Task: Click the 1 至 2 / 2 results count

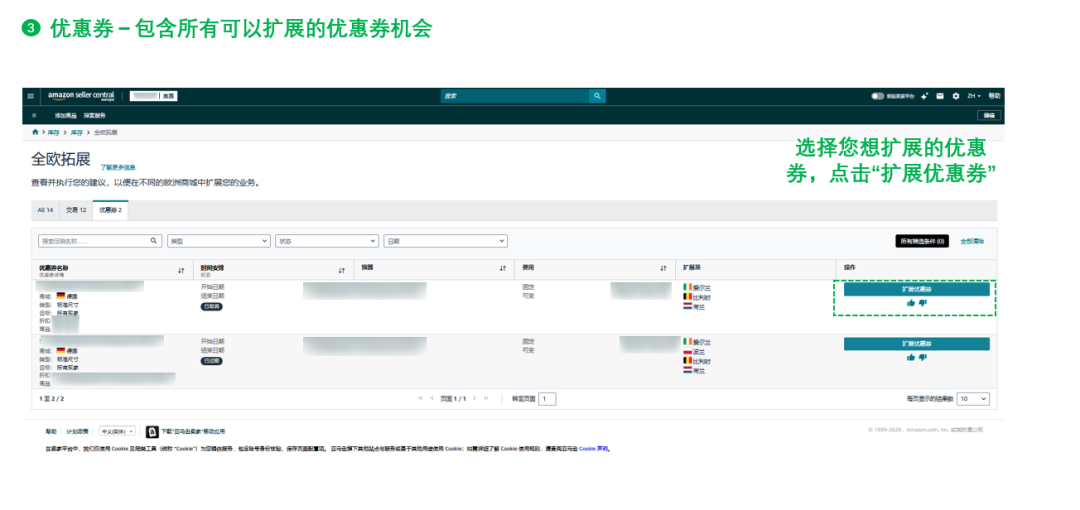Action: click(51, 398)
